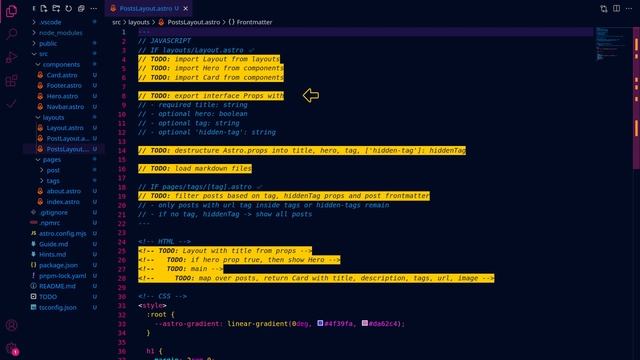Open the checkmark view in activity bar
This screenshot has width=640, height=360.
point(11,104)
